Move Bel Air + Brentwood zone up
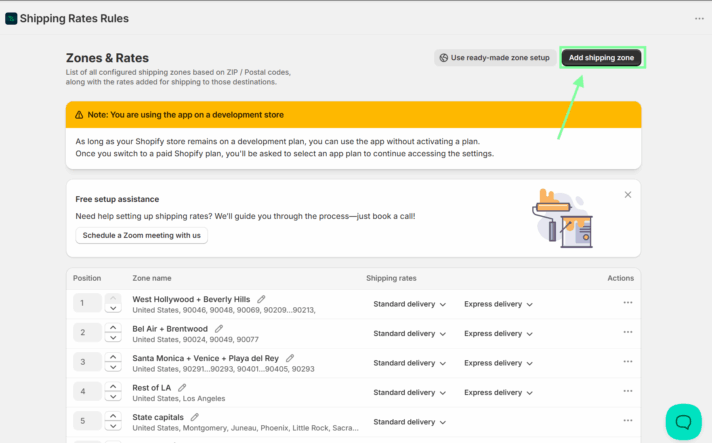This screenshot has width=712, height=443. pos(113,327)
